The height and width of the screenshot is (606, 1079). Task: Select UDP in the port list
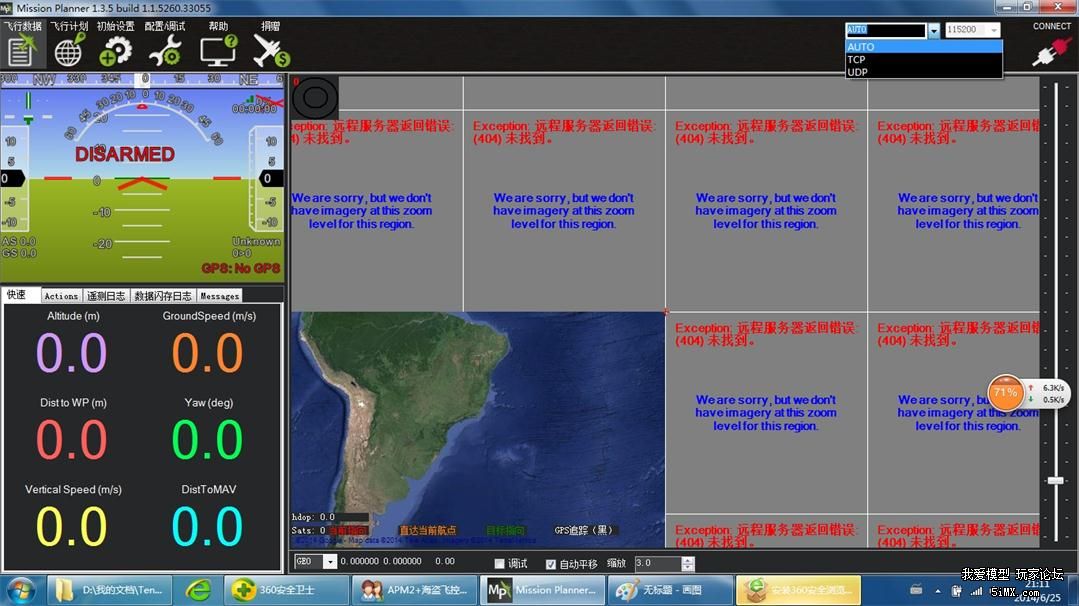(x=923, y=72)
